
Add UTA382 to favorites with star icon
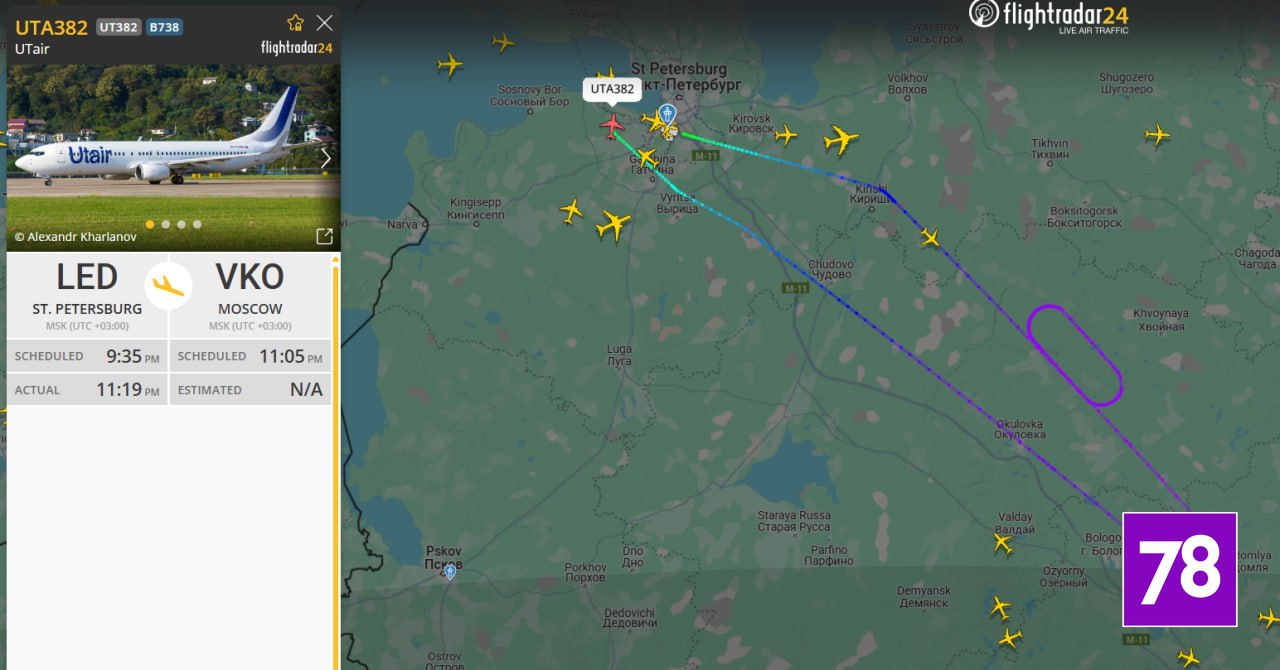(295, 23)
